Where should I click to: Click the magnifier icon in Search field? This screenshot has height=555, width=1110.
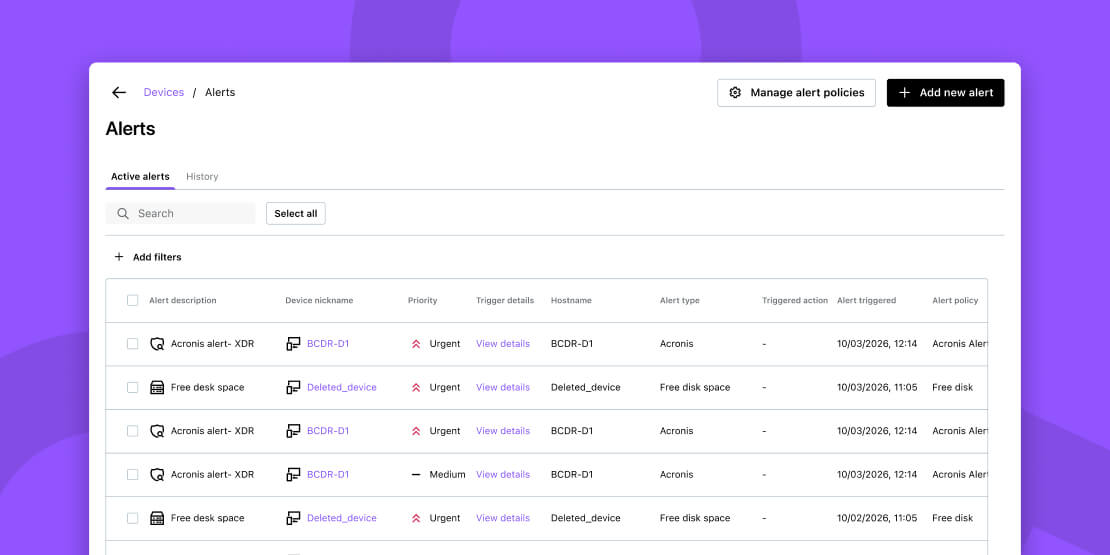(123, 214)
